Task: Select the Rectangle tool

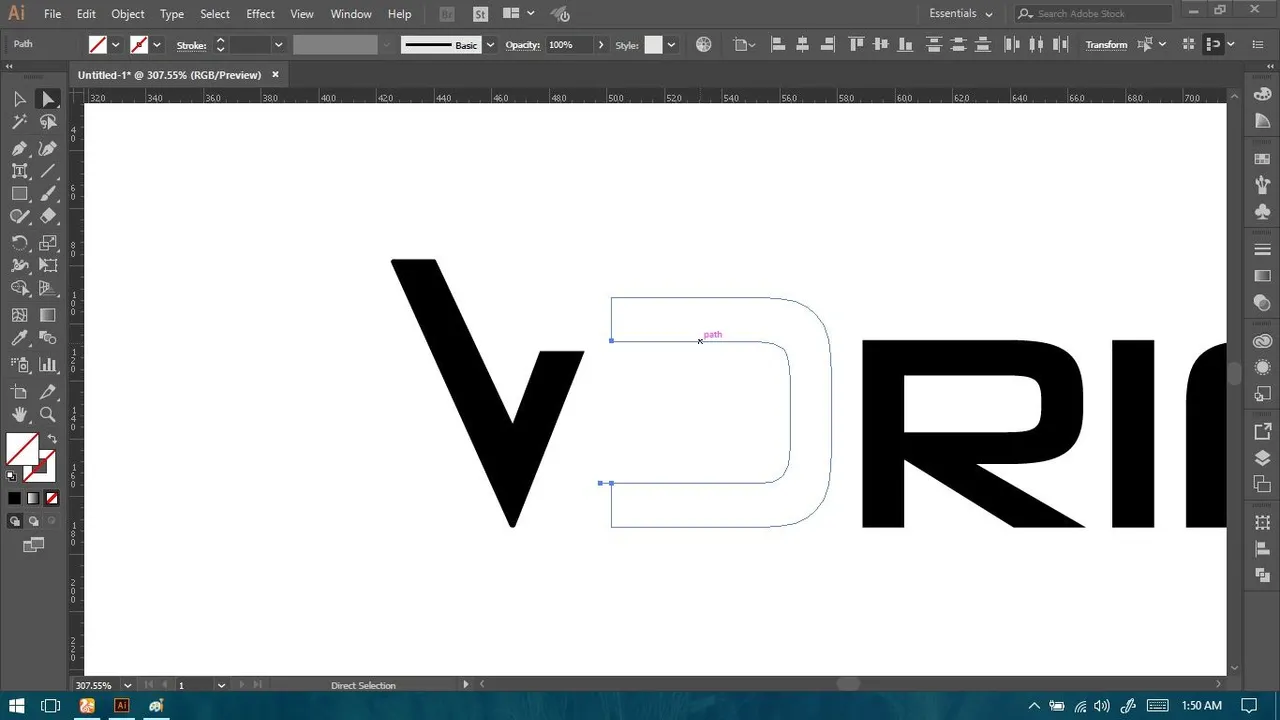Action: [19, 194]
